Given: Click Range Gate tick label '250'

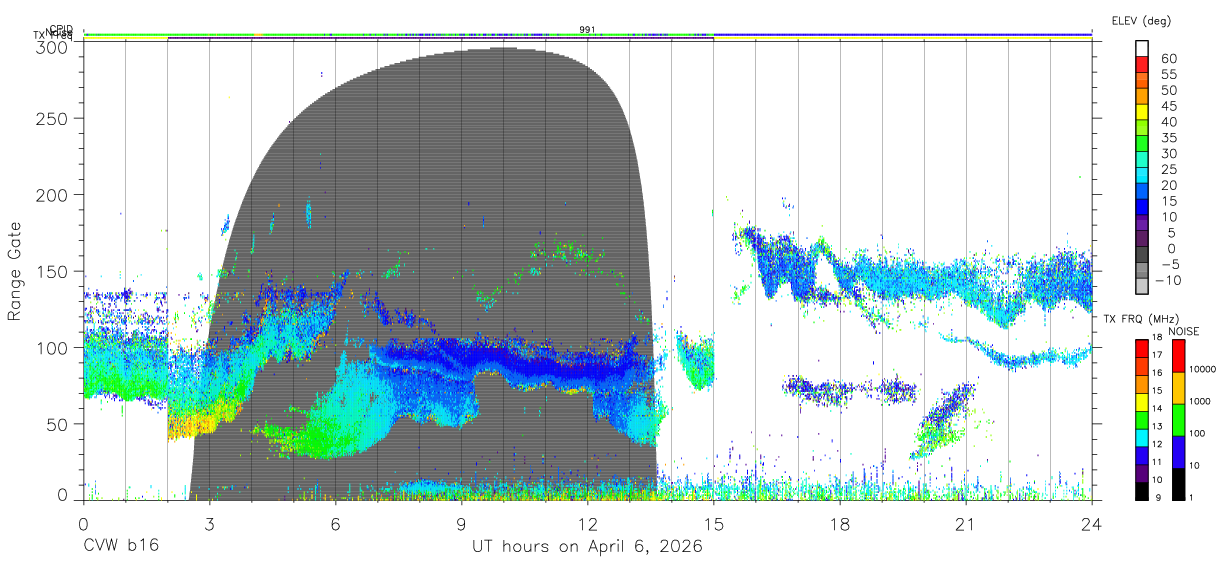Looking at the screenshot, I should (52, 118).
